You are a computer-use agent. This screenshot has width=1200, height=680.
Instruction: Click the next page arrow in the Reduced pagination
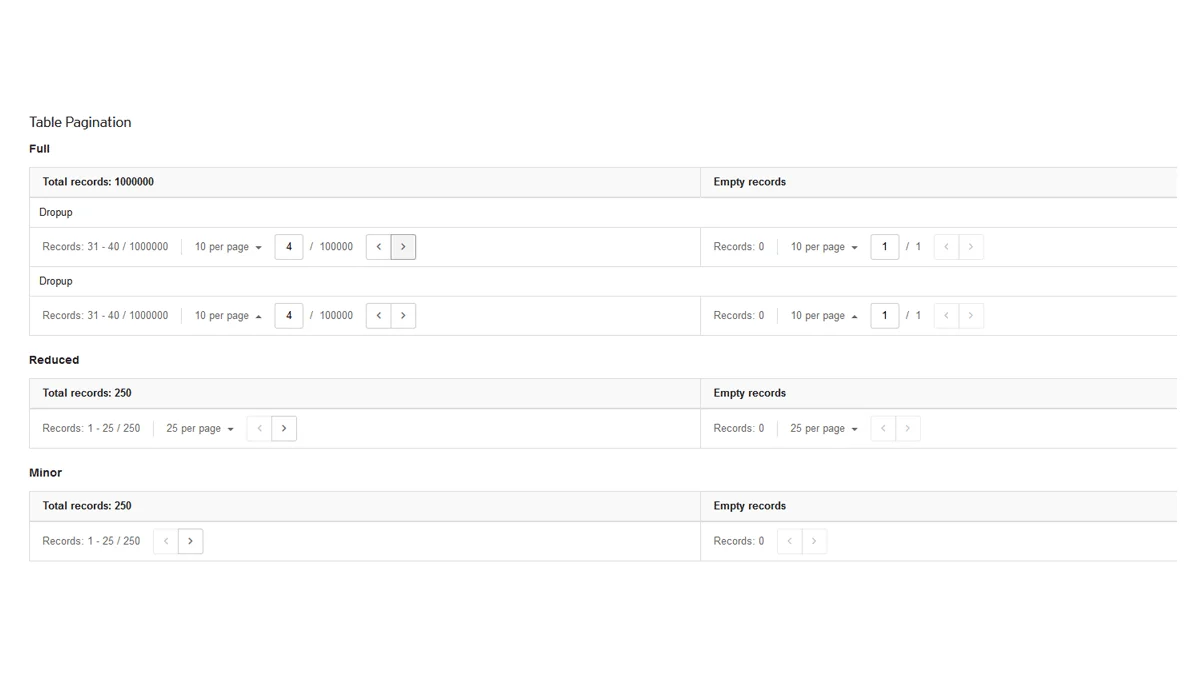tap(284, 428)
